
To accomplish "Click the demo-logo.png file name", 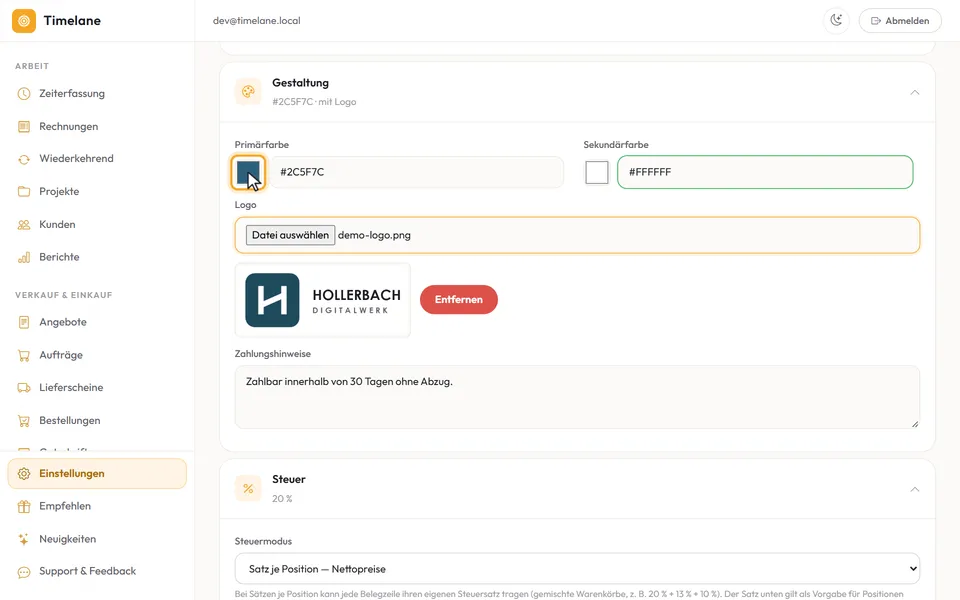I will tap(374, 235).
